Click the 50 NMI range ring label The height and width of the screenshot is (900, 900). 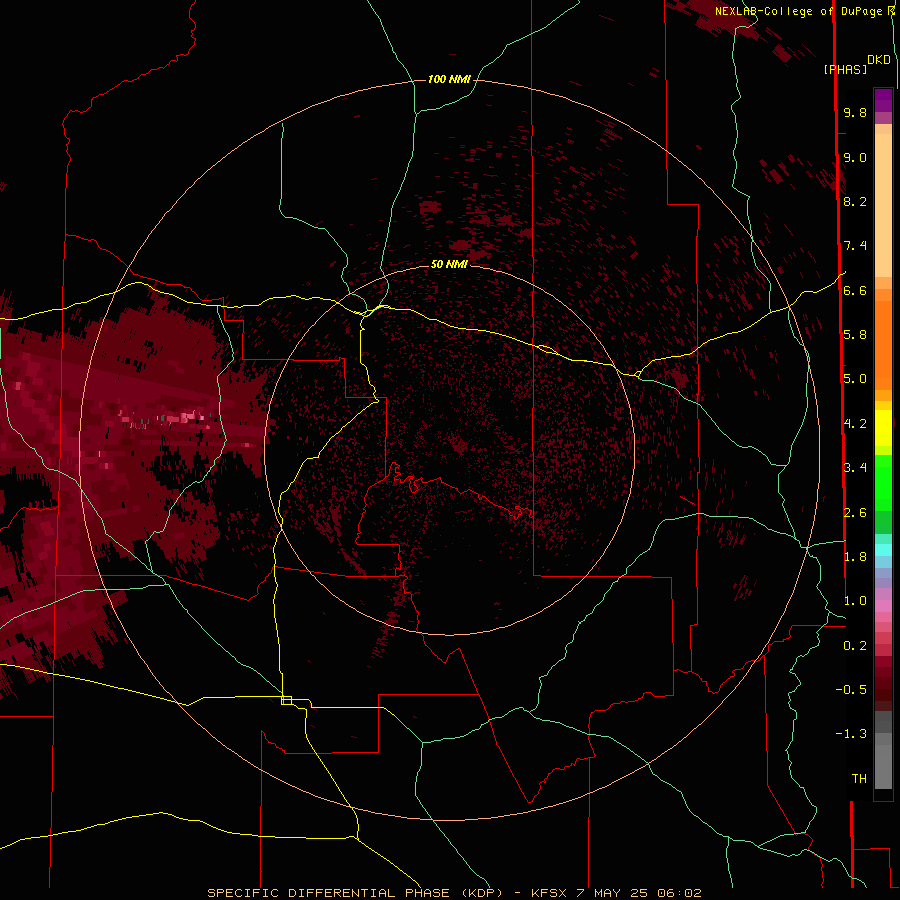pos(449,264)
